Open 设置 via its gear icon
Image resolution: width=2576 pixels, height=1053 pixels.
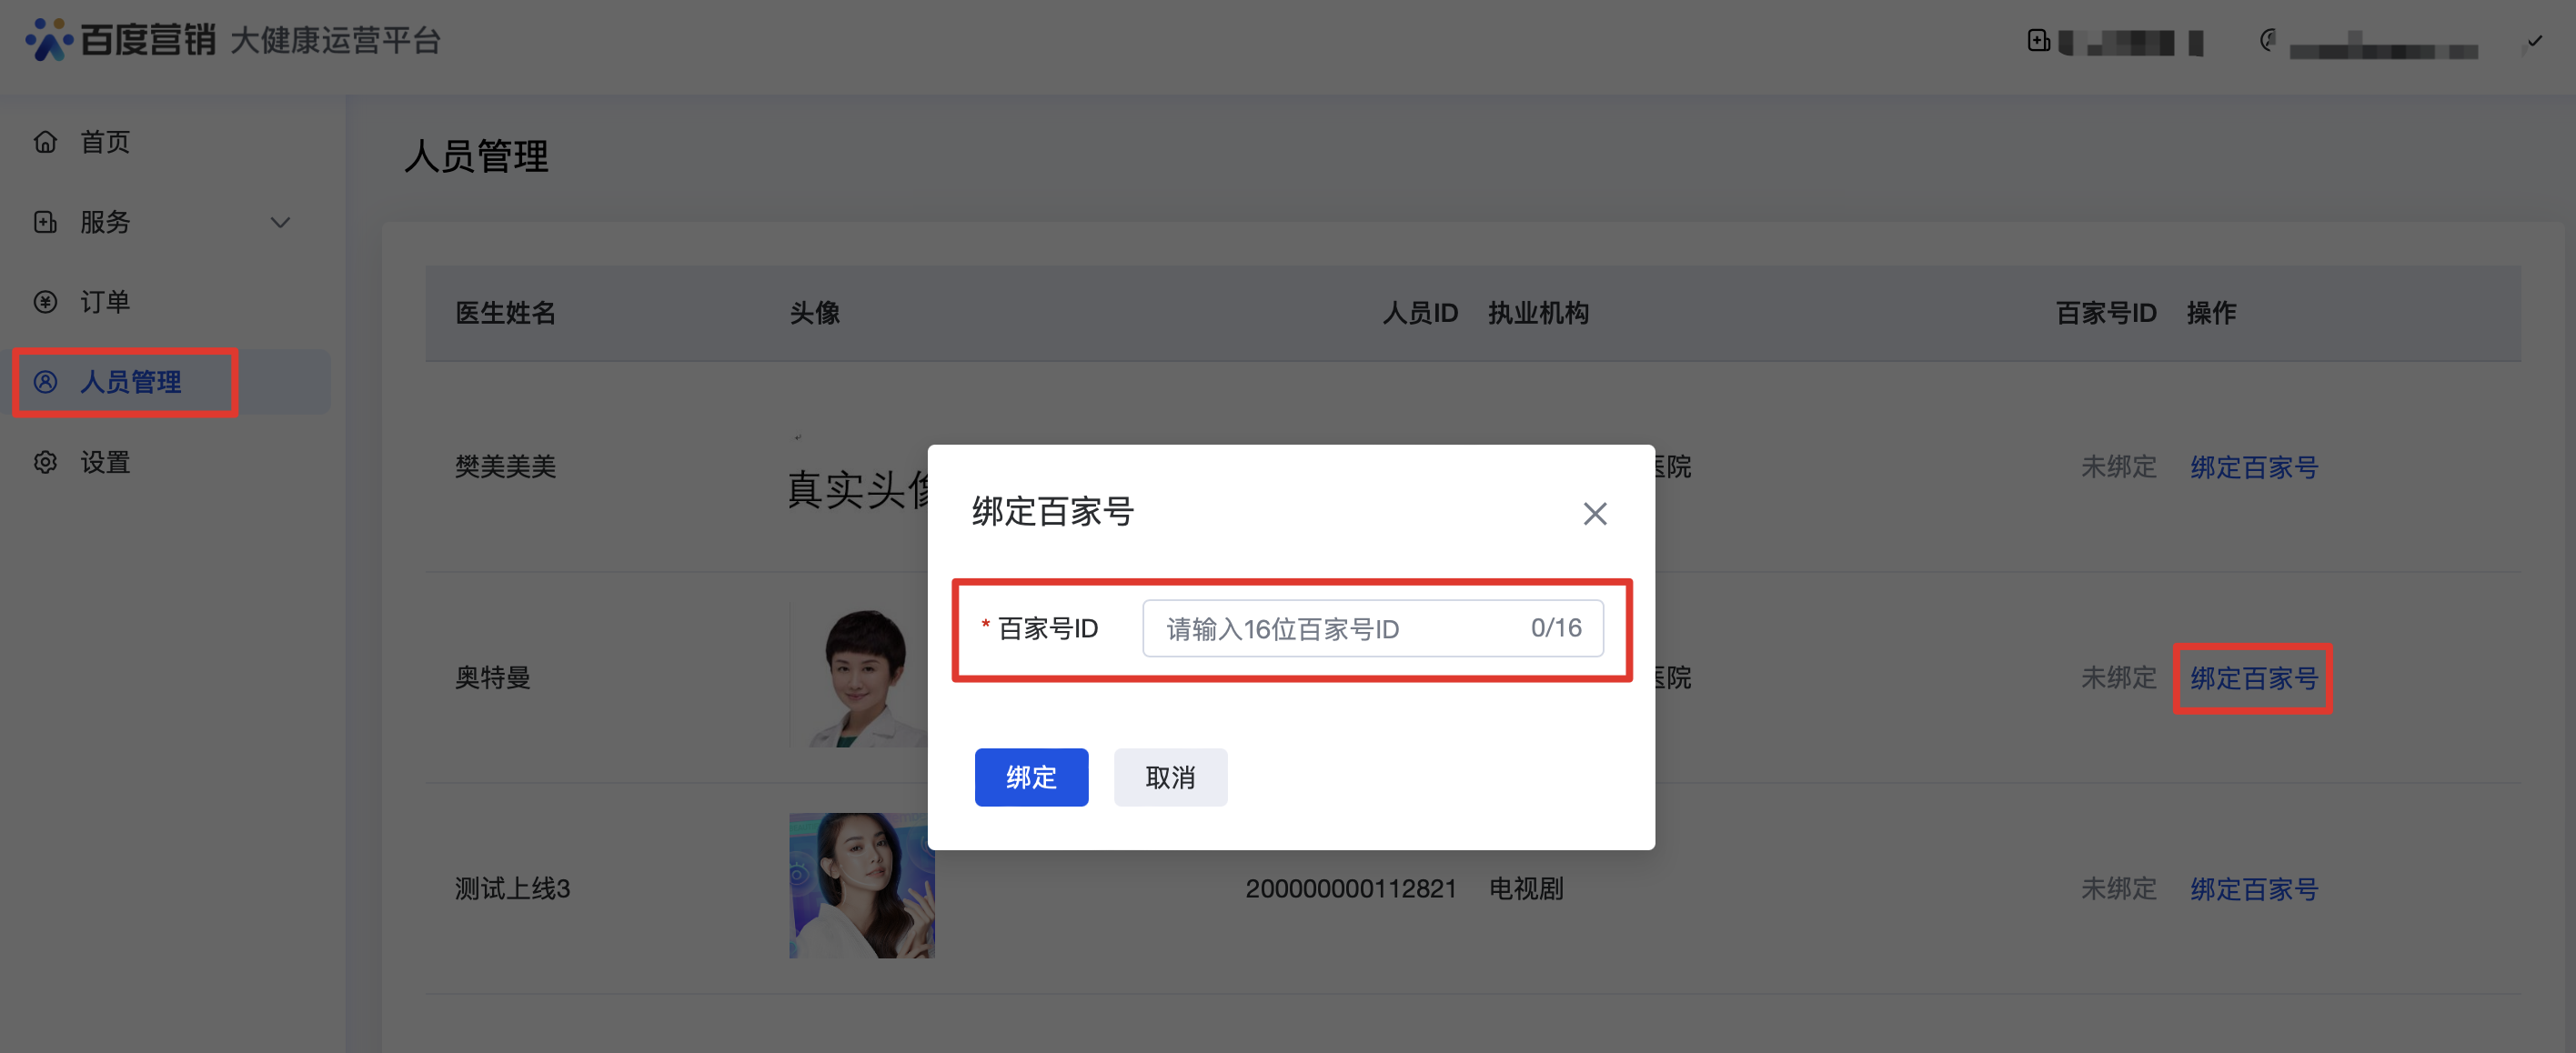tap(46, 462)
